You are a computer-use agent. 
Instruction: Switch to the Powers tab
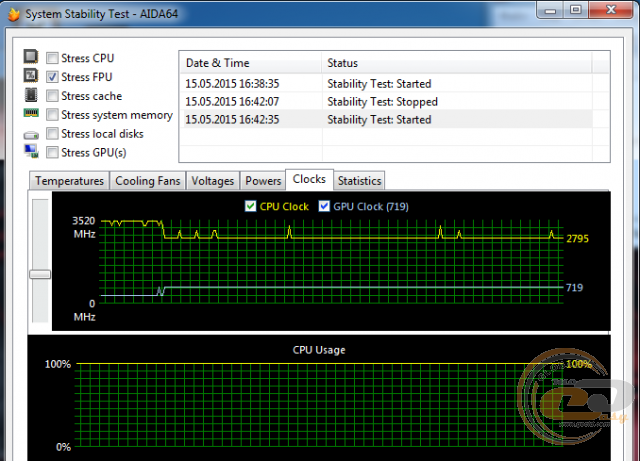263,181
